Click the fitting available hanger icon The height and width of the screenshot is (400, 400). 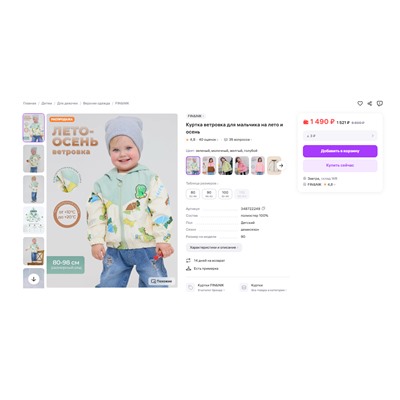[188, 268]
